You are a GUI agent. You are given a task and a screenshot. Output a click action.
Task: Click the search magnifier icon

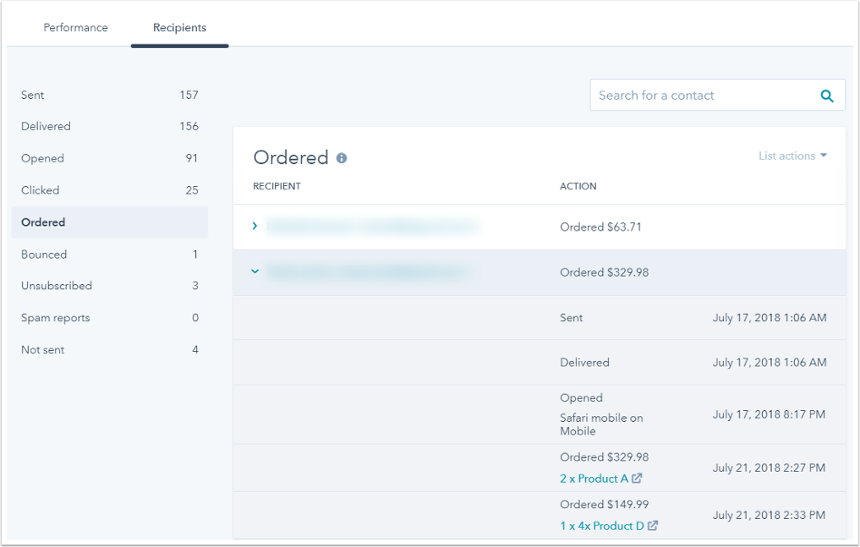pyautogui.click(x=827, y=96)
